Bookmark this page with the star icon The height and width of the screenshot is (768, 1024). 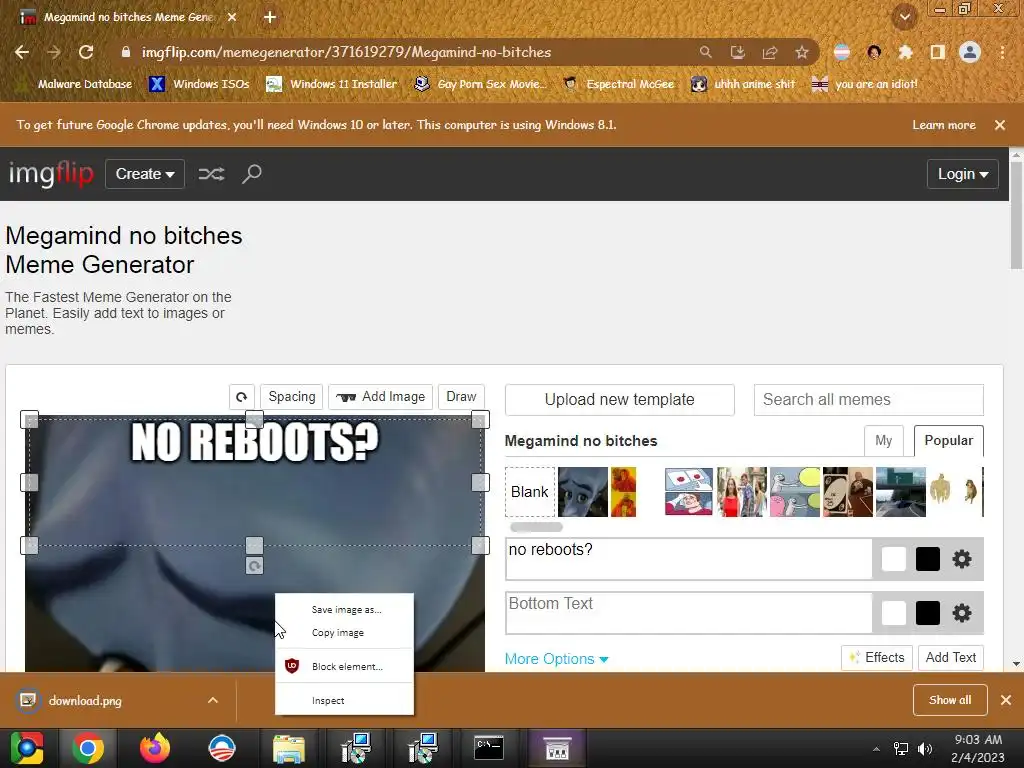[802, 52]
